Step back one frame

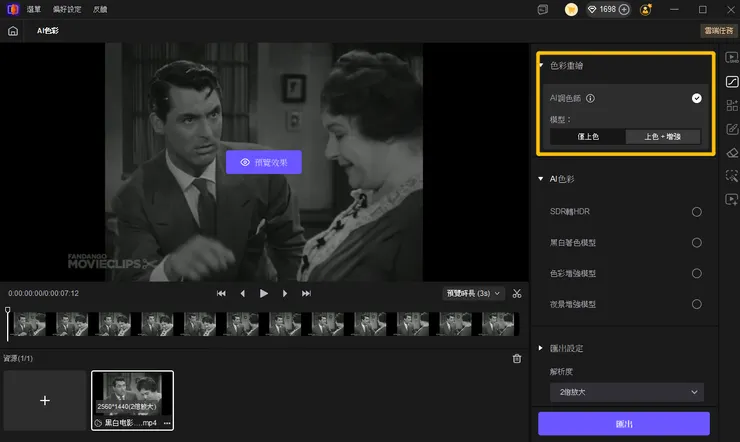[243, 293]
